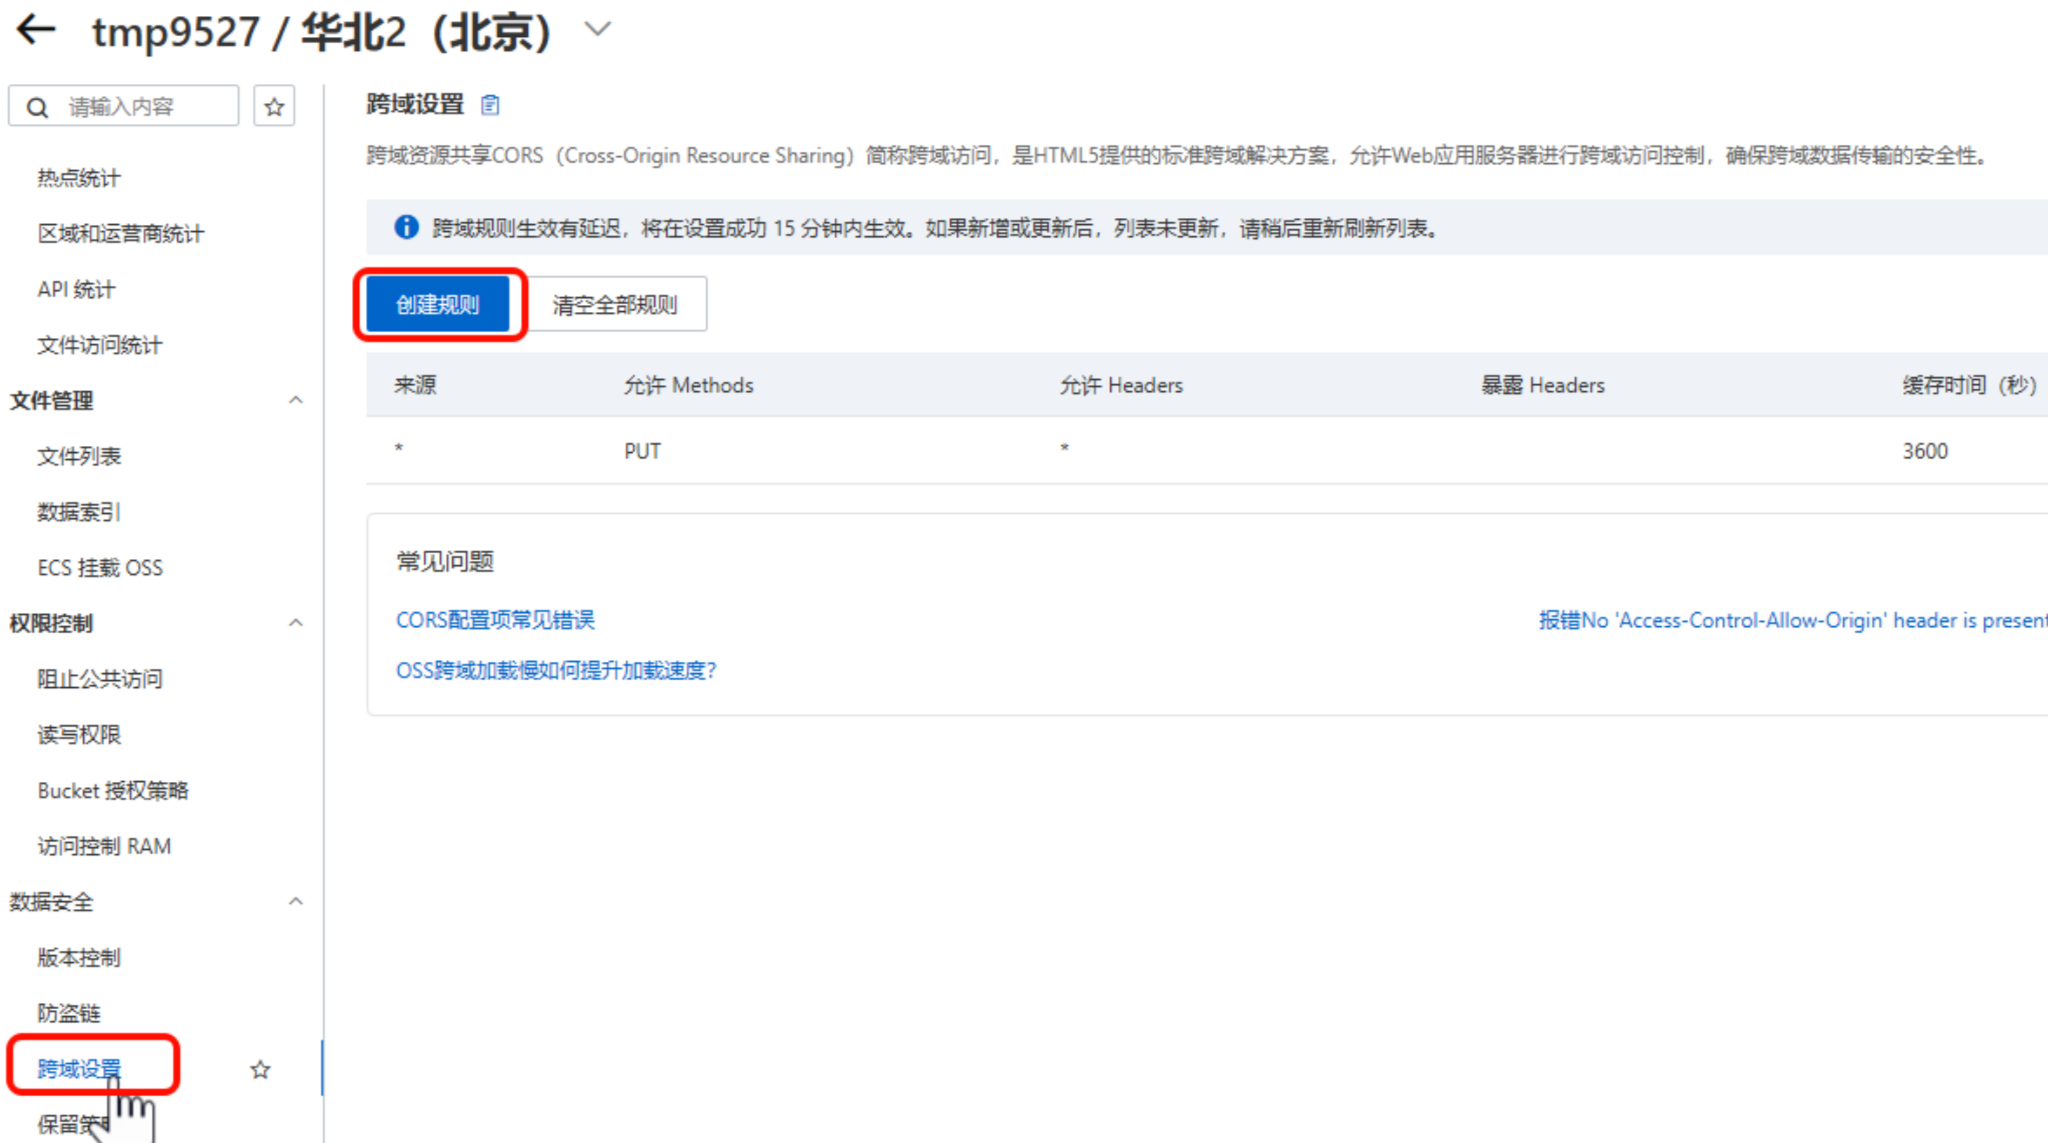Open Bucket 授权策略 menu item
This screenshot has height=1143, width=2048.
tap(113, 790)
